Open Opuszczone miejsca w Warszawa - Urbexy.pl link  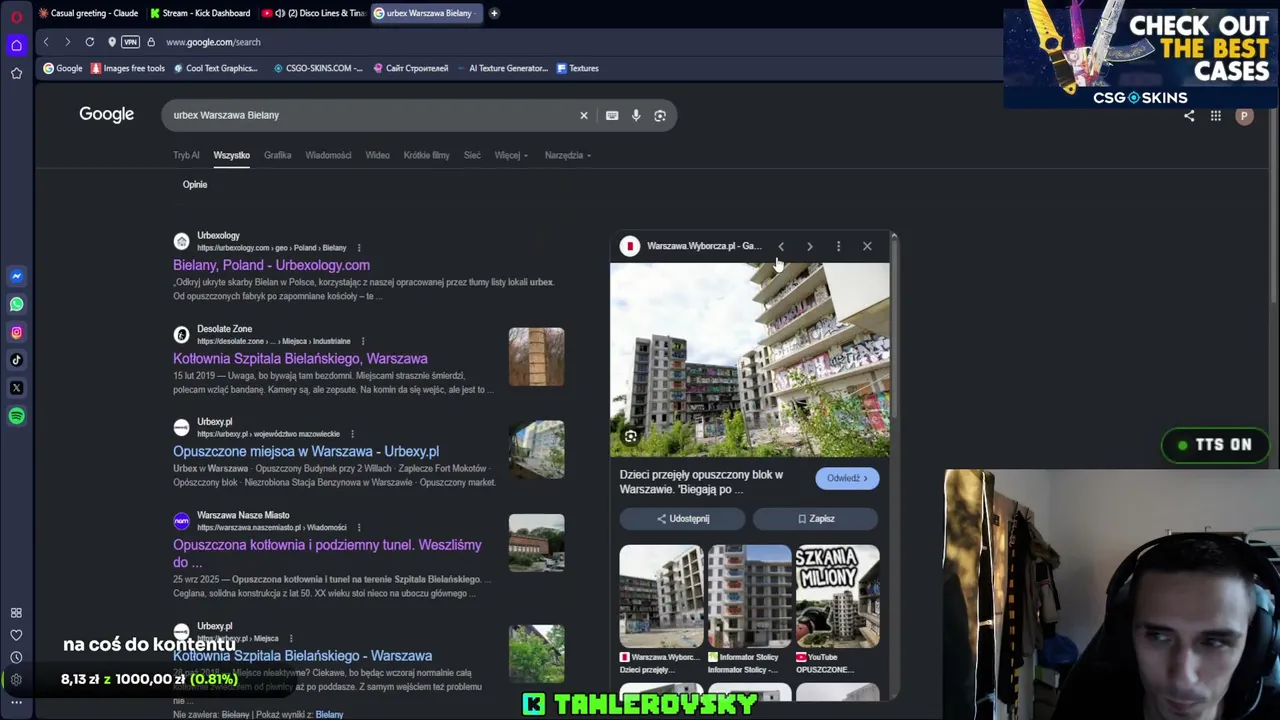pos(306,451)
